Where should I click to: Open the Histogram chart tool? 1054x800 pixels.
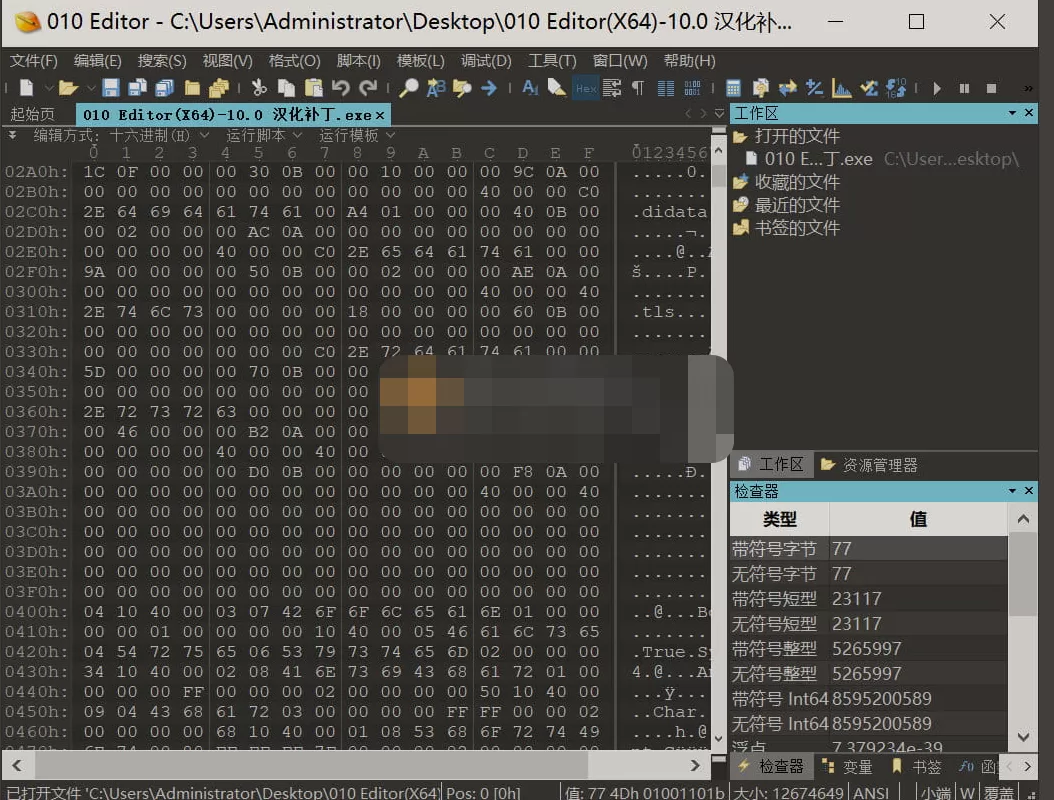pyautogui.click(x=842, y=88)
